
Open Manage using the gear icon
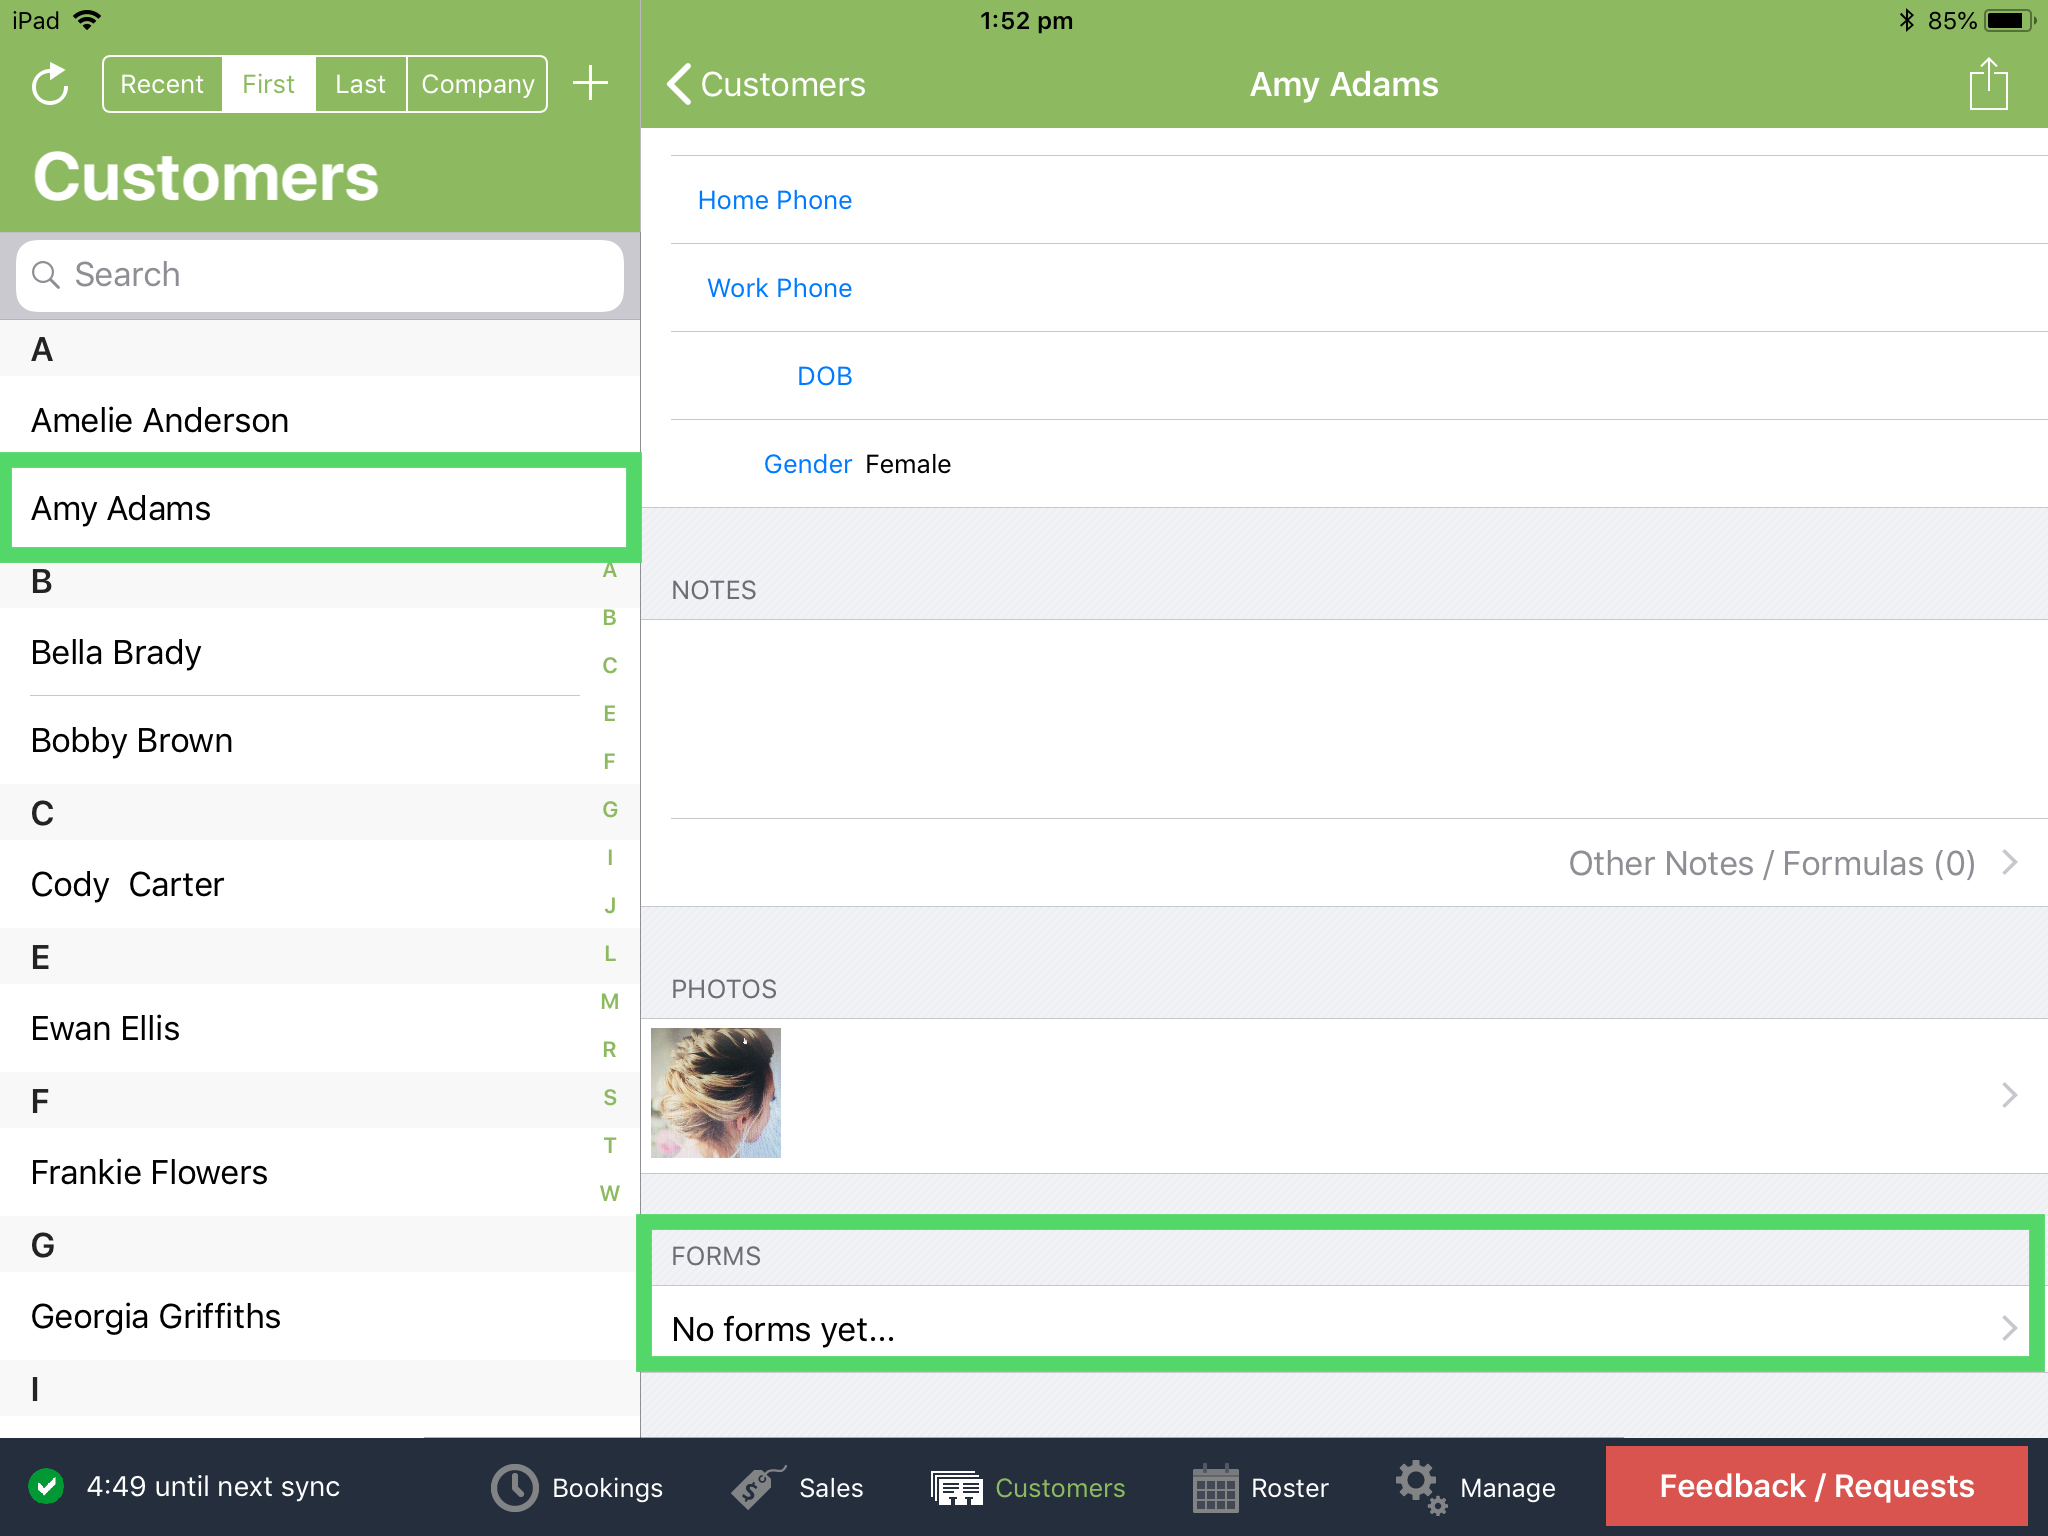1419,1487
